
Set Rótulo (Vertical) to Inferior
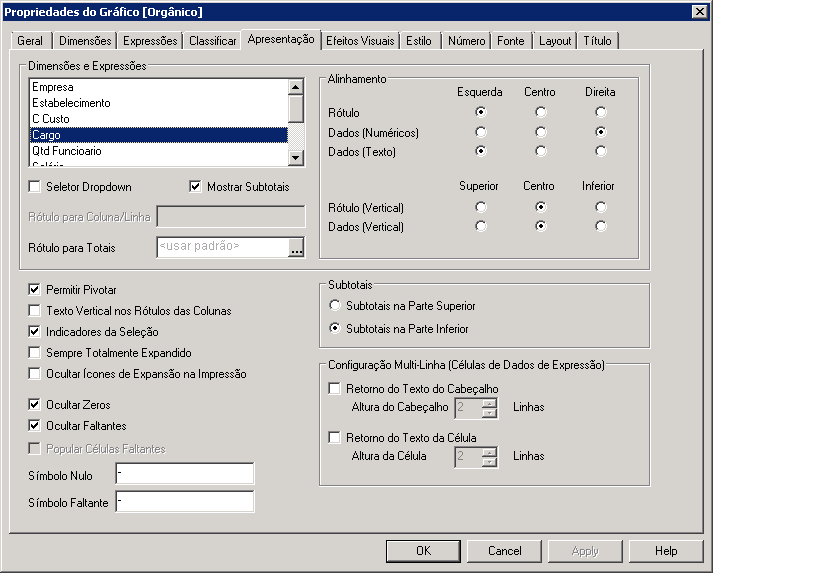[601, 207]
